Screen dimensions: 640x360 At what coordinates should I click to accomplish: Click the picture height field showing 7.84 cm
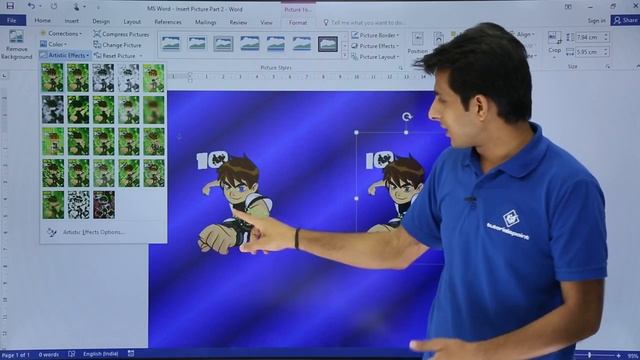click(589, 37)
